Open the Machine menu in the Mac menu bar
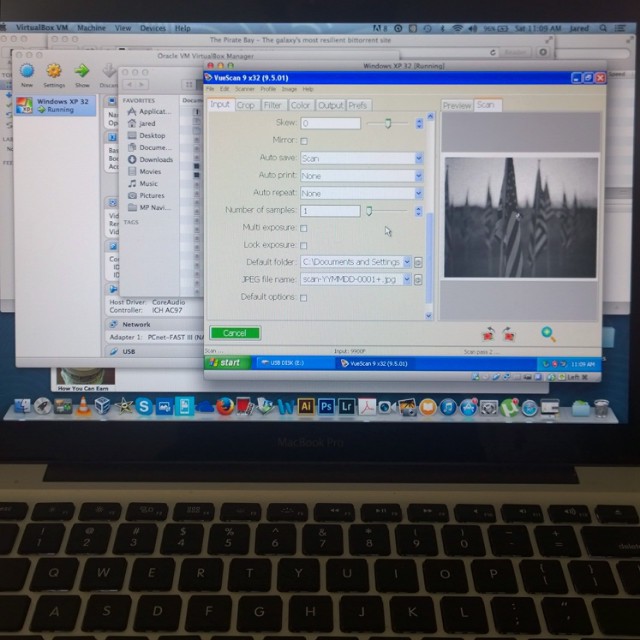640x640 pixels. (91, 28)
